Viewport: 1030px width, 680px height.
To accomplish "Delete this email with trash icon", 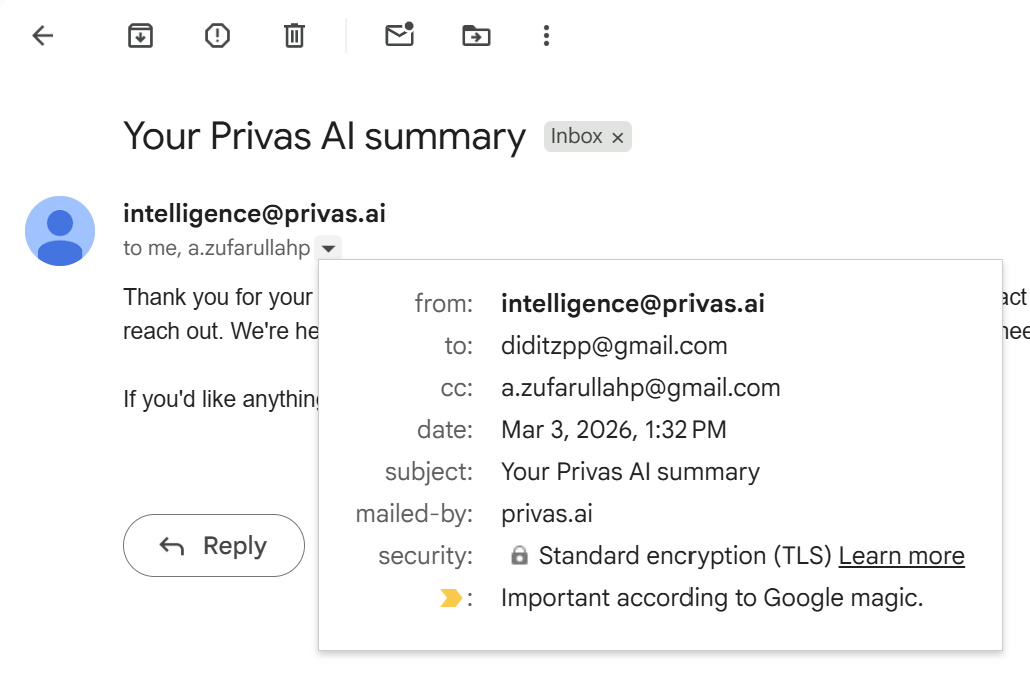I will [294, 37].
